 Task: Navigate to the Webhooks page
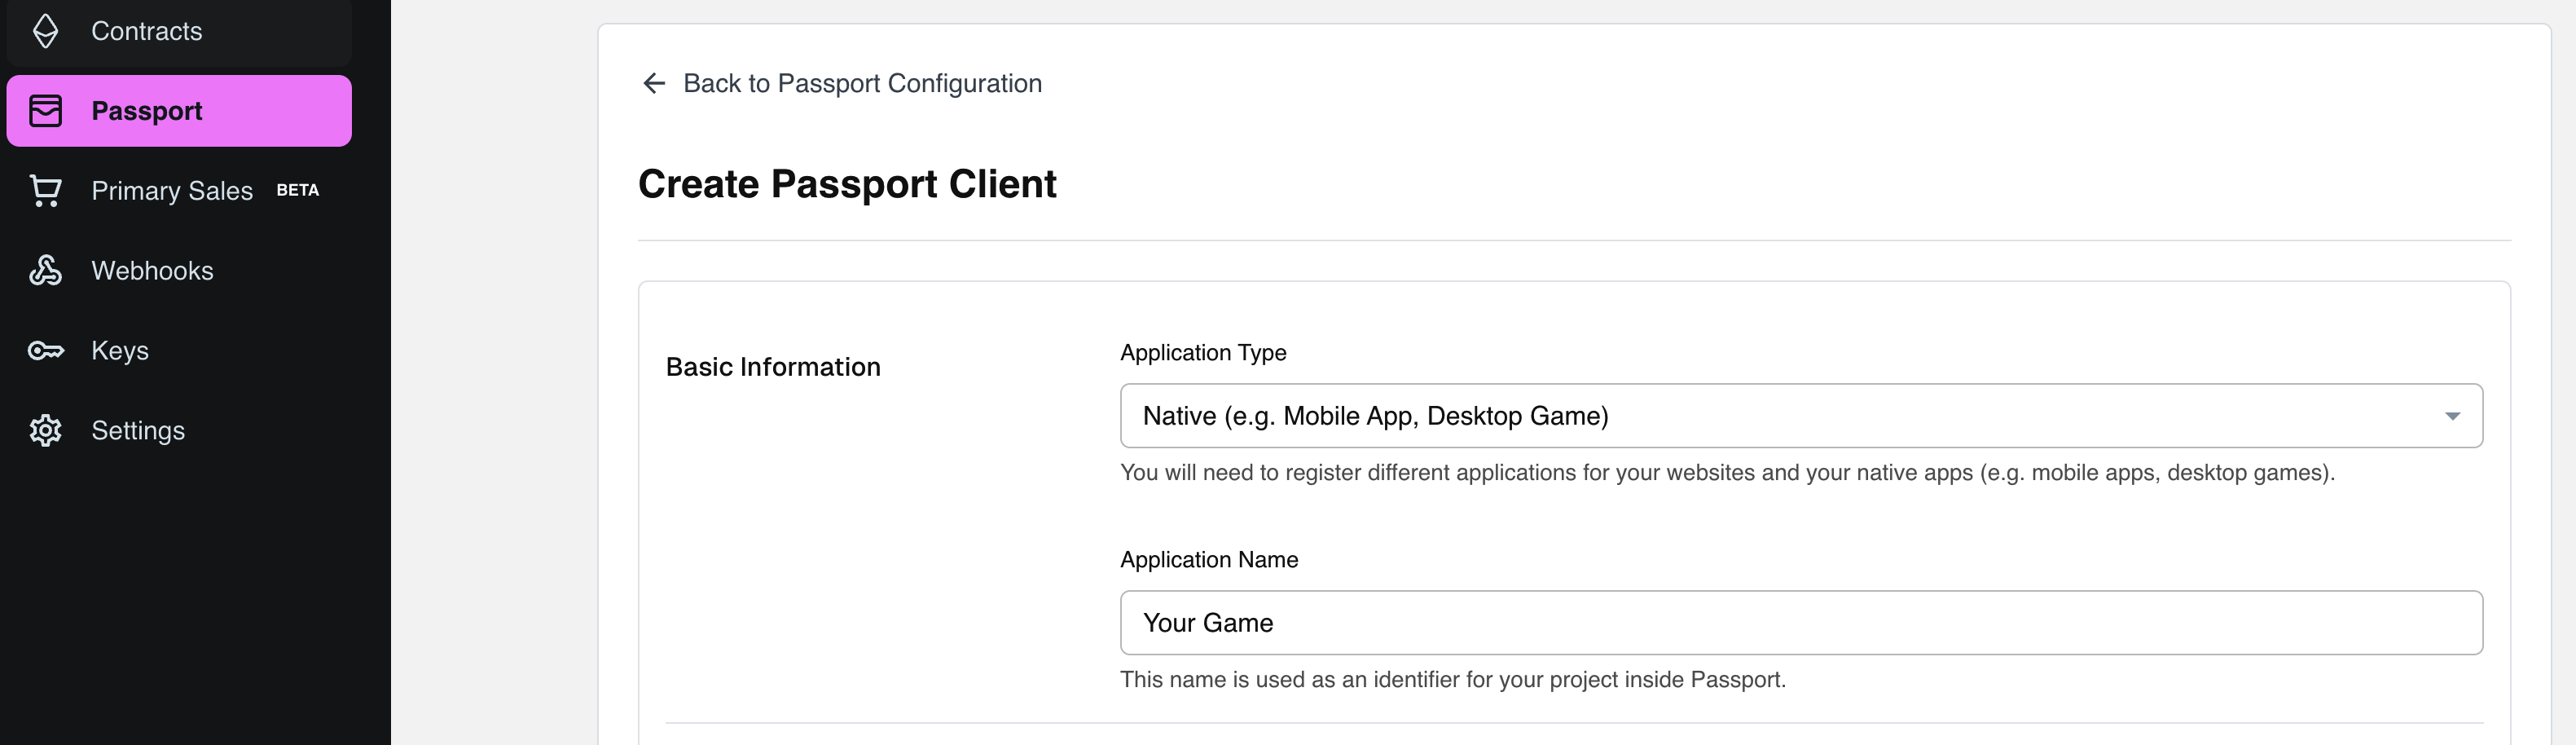pyautogui.click(x=152, y=271)
